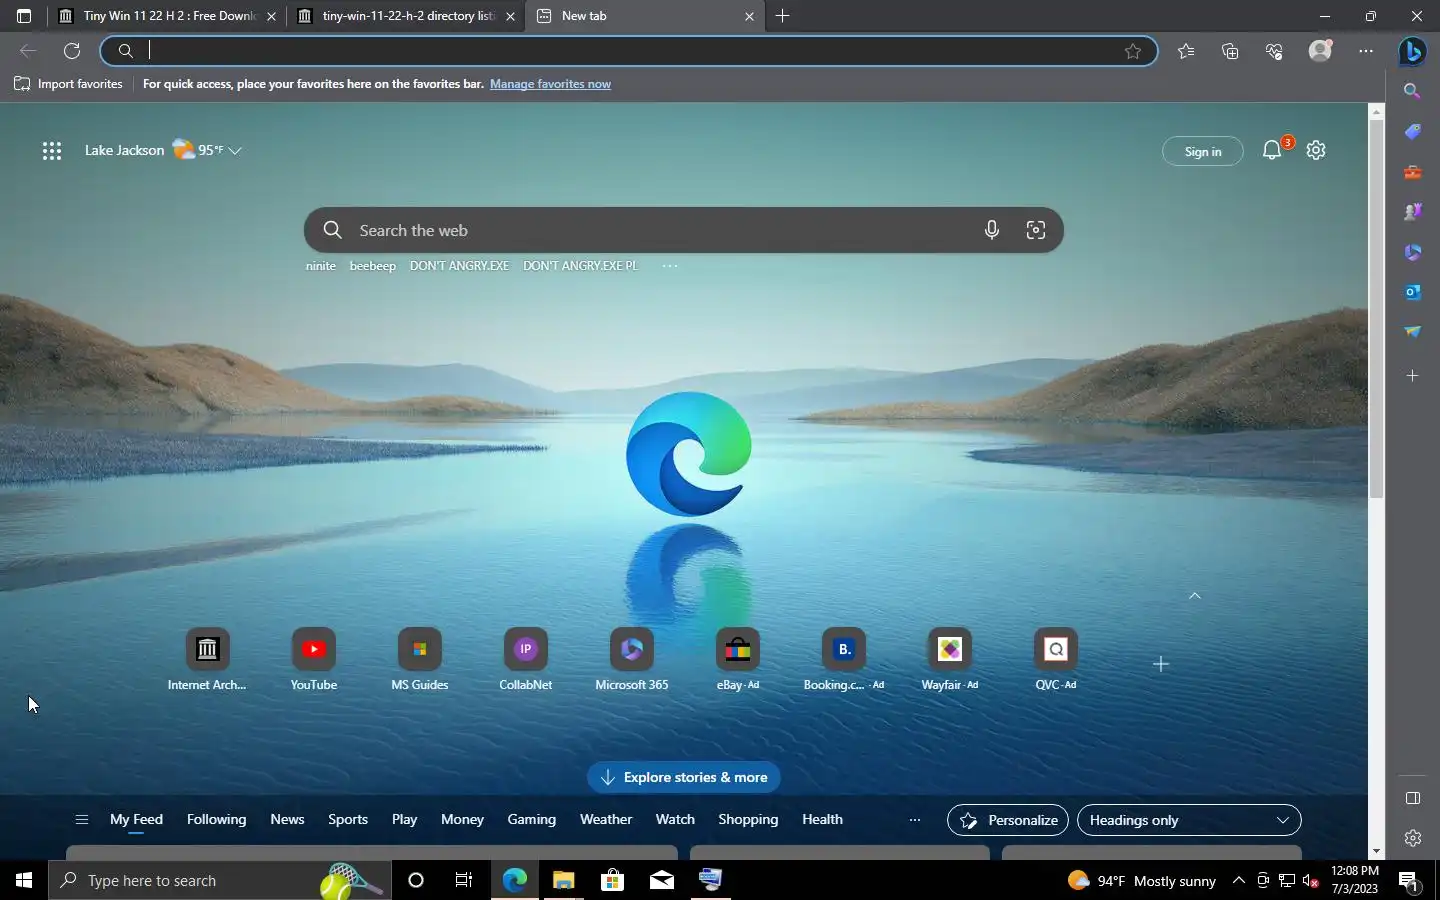Add a new quick link site

(1160, 664)
